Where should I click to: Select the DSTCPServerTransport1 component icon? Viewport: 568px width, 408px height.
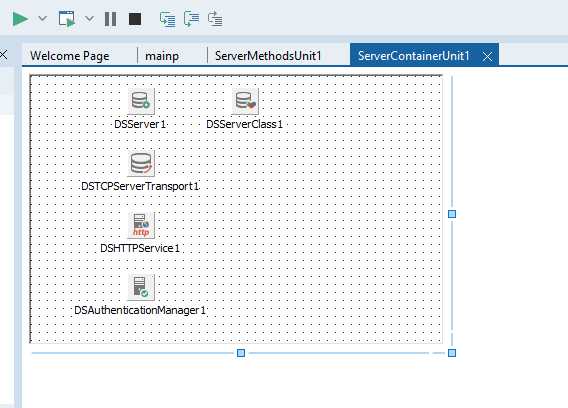(141, 163)
